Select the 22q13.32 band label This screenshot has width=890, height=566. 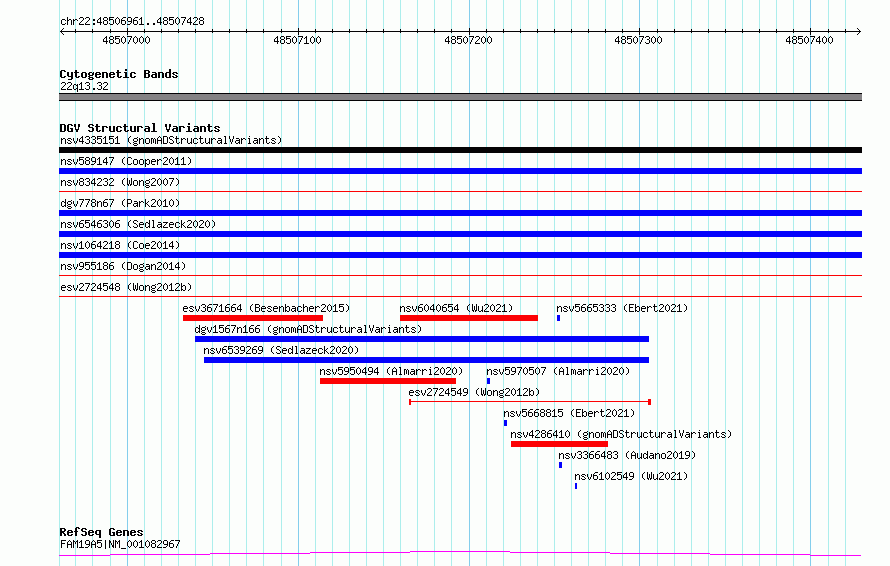tap(84, 86)
